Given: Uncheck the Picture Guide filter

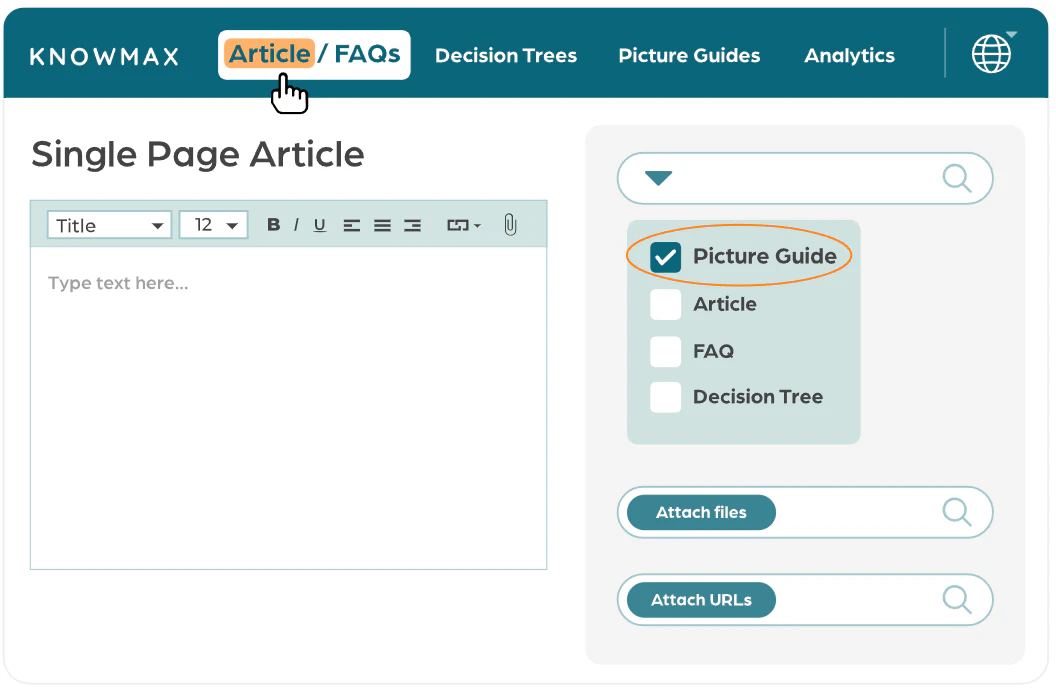Looking at the screenshot, I should coord(666,257).
